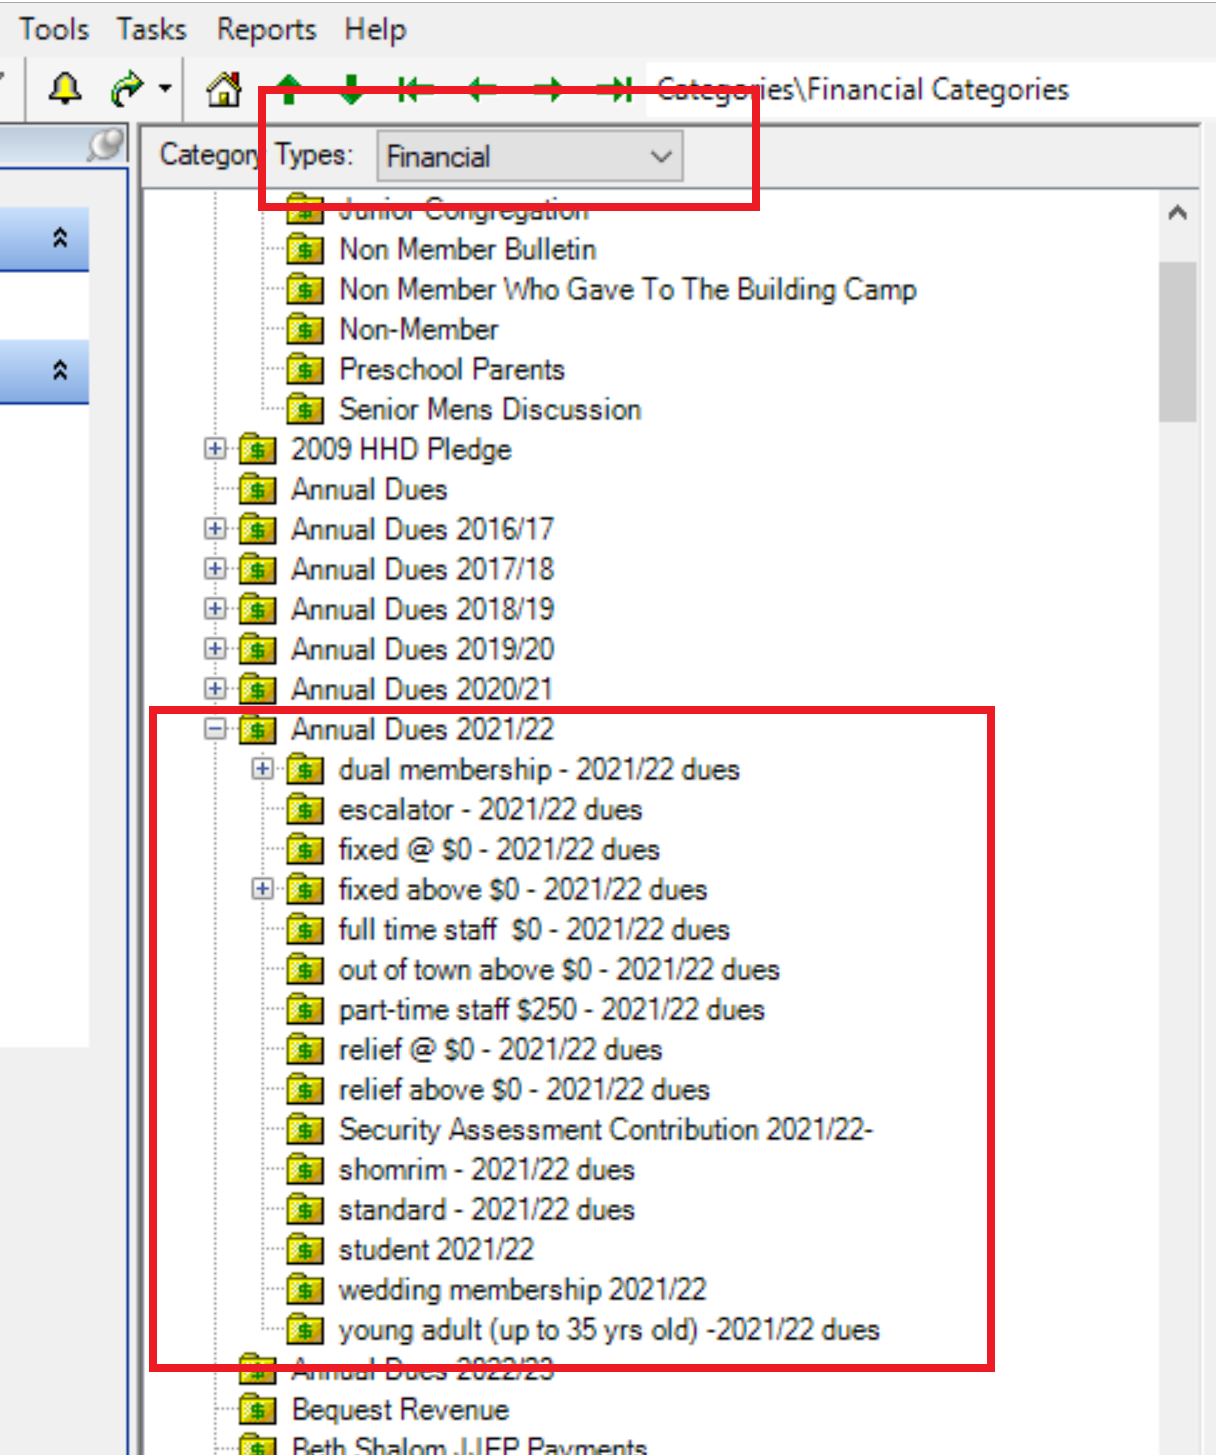
Task: Expand the Annual Dues 2016/17 category
Action: (x=214, y=528)
